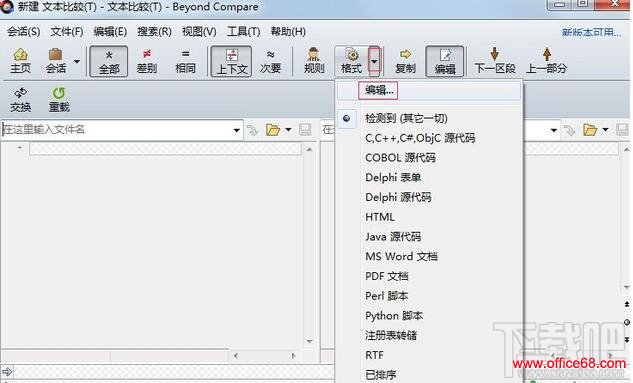The image size is (633, 383).
Task: Open the 搜索(R) menu
Action: 154,31
